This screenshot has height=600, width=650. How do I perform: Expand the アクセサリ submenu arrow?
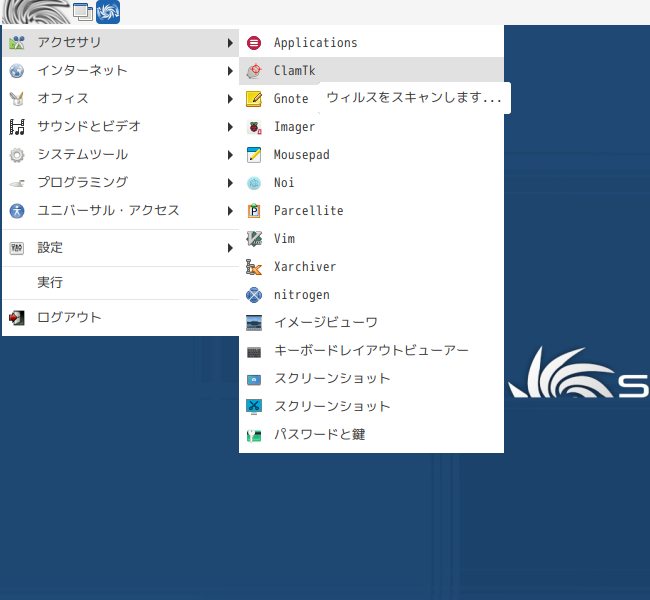(230, 43)
